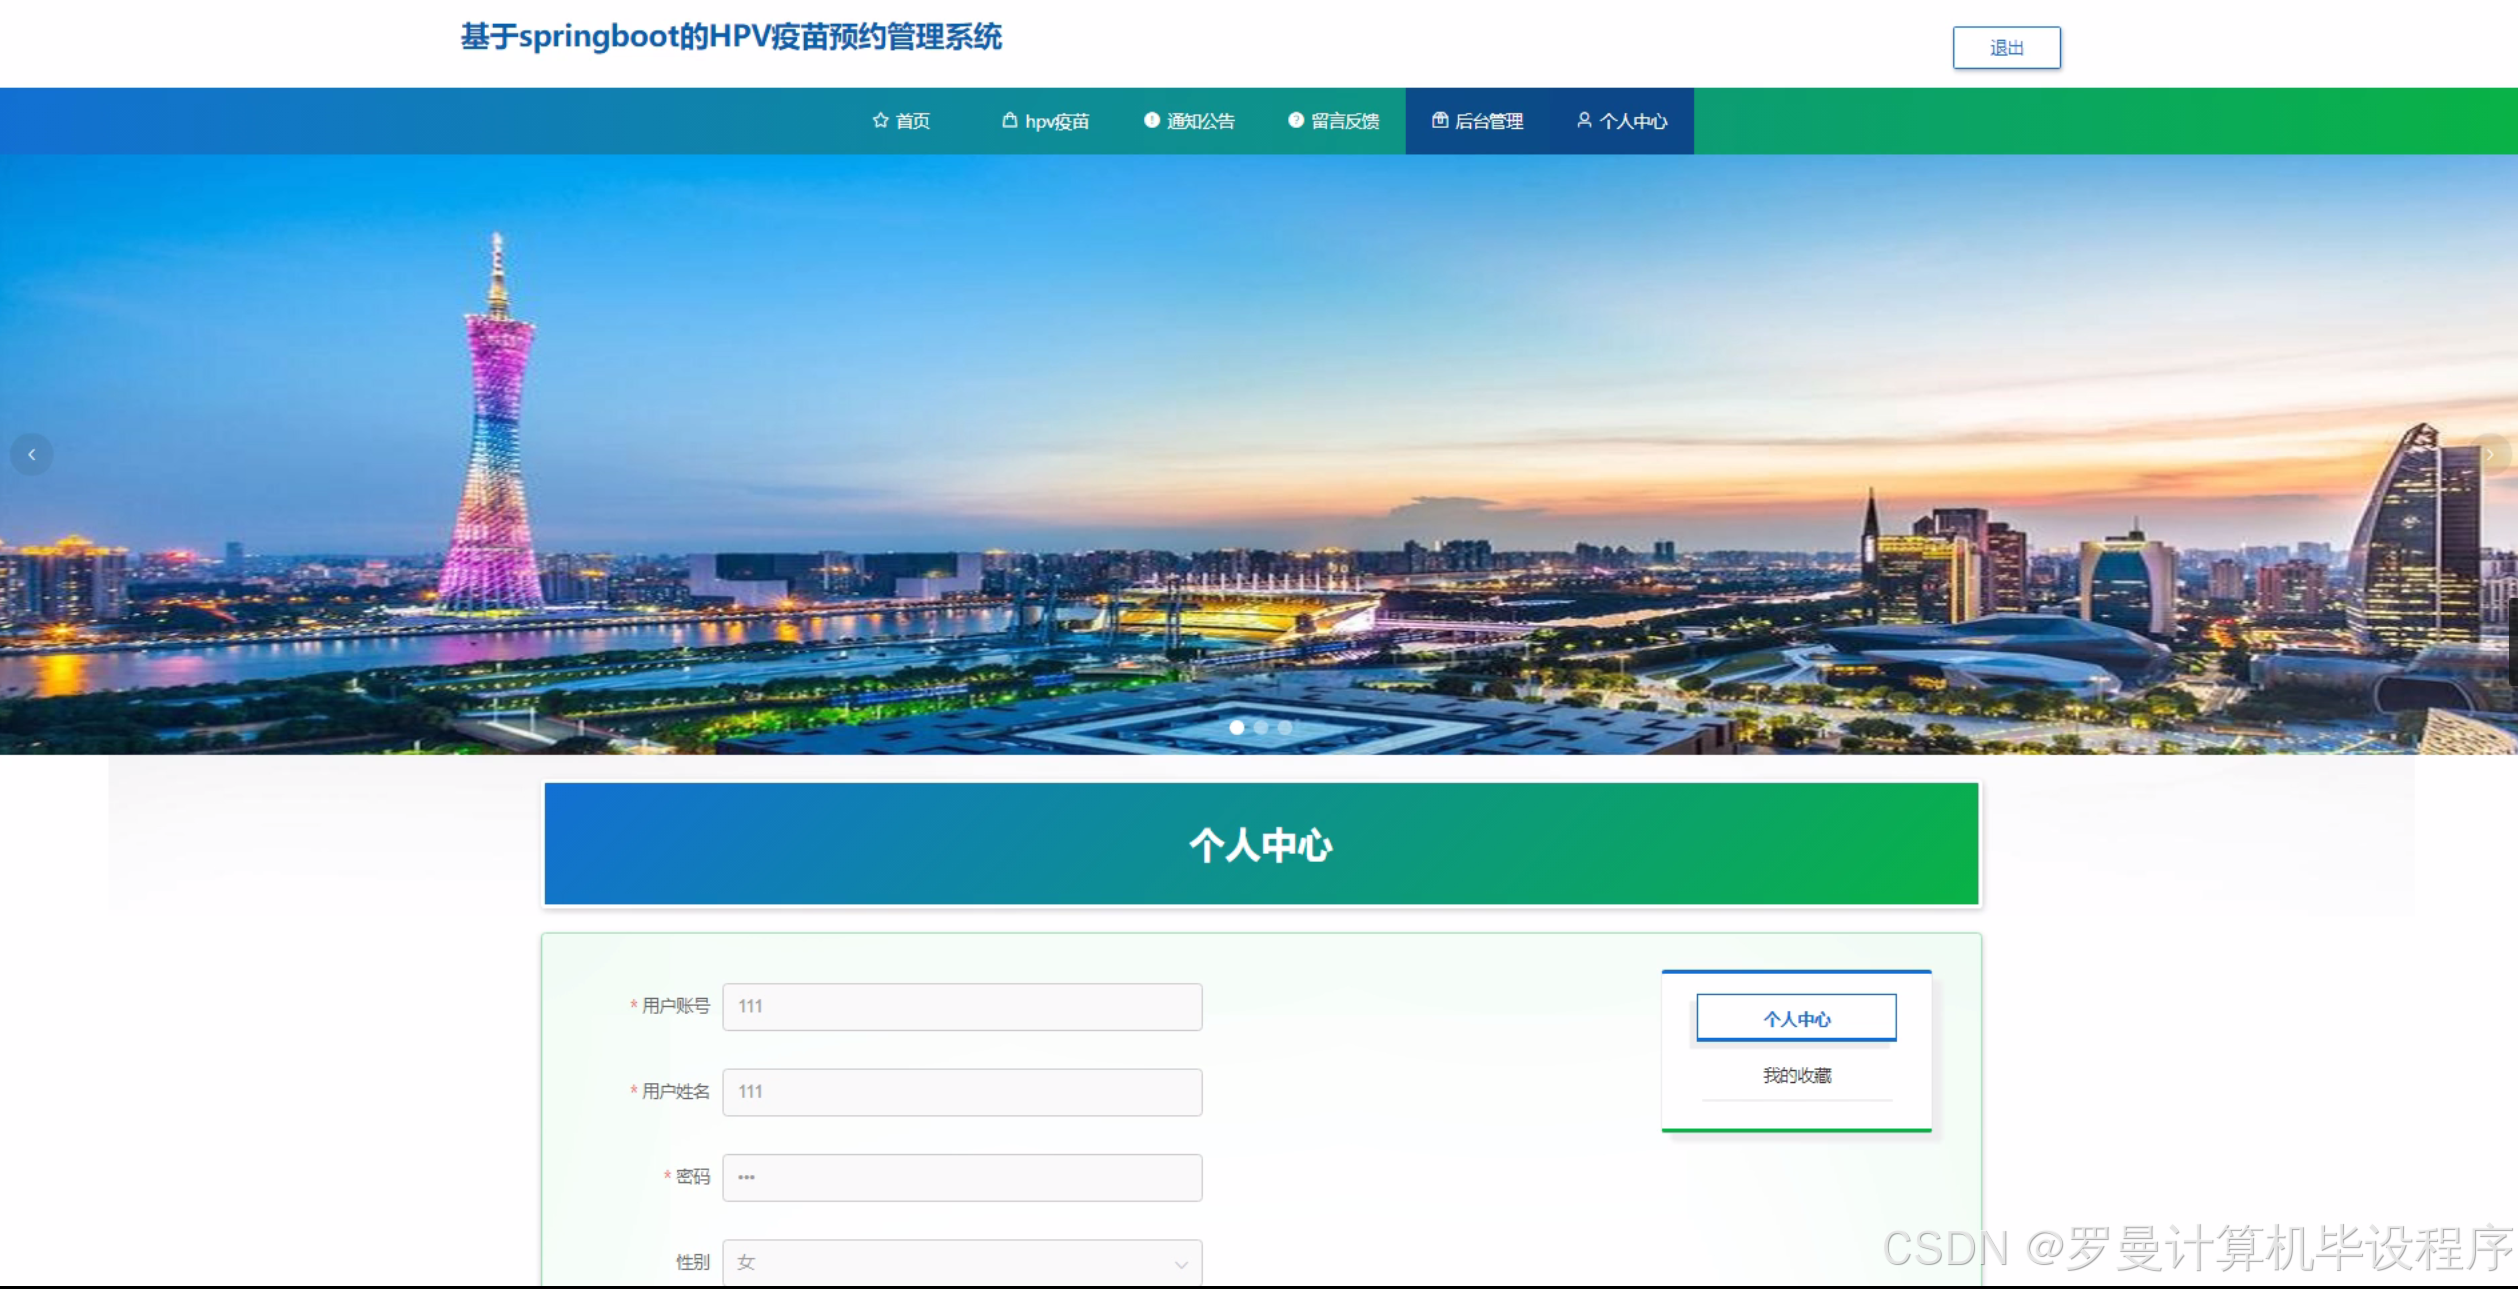
Task: Open 我的收藏 in the side panel
Action: click(x=1796, y=1076)
